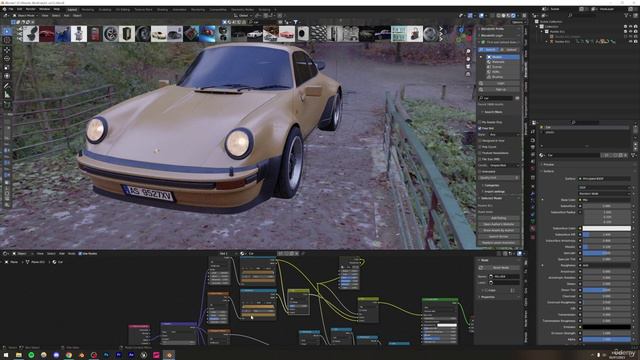The image size is (640, 360).
Task: Toggle the Free first checkbox
Action: click(480, 128)
